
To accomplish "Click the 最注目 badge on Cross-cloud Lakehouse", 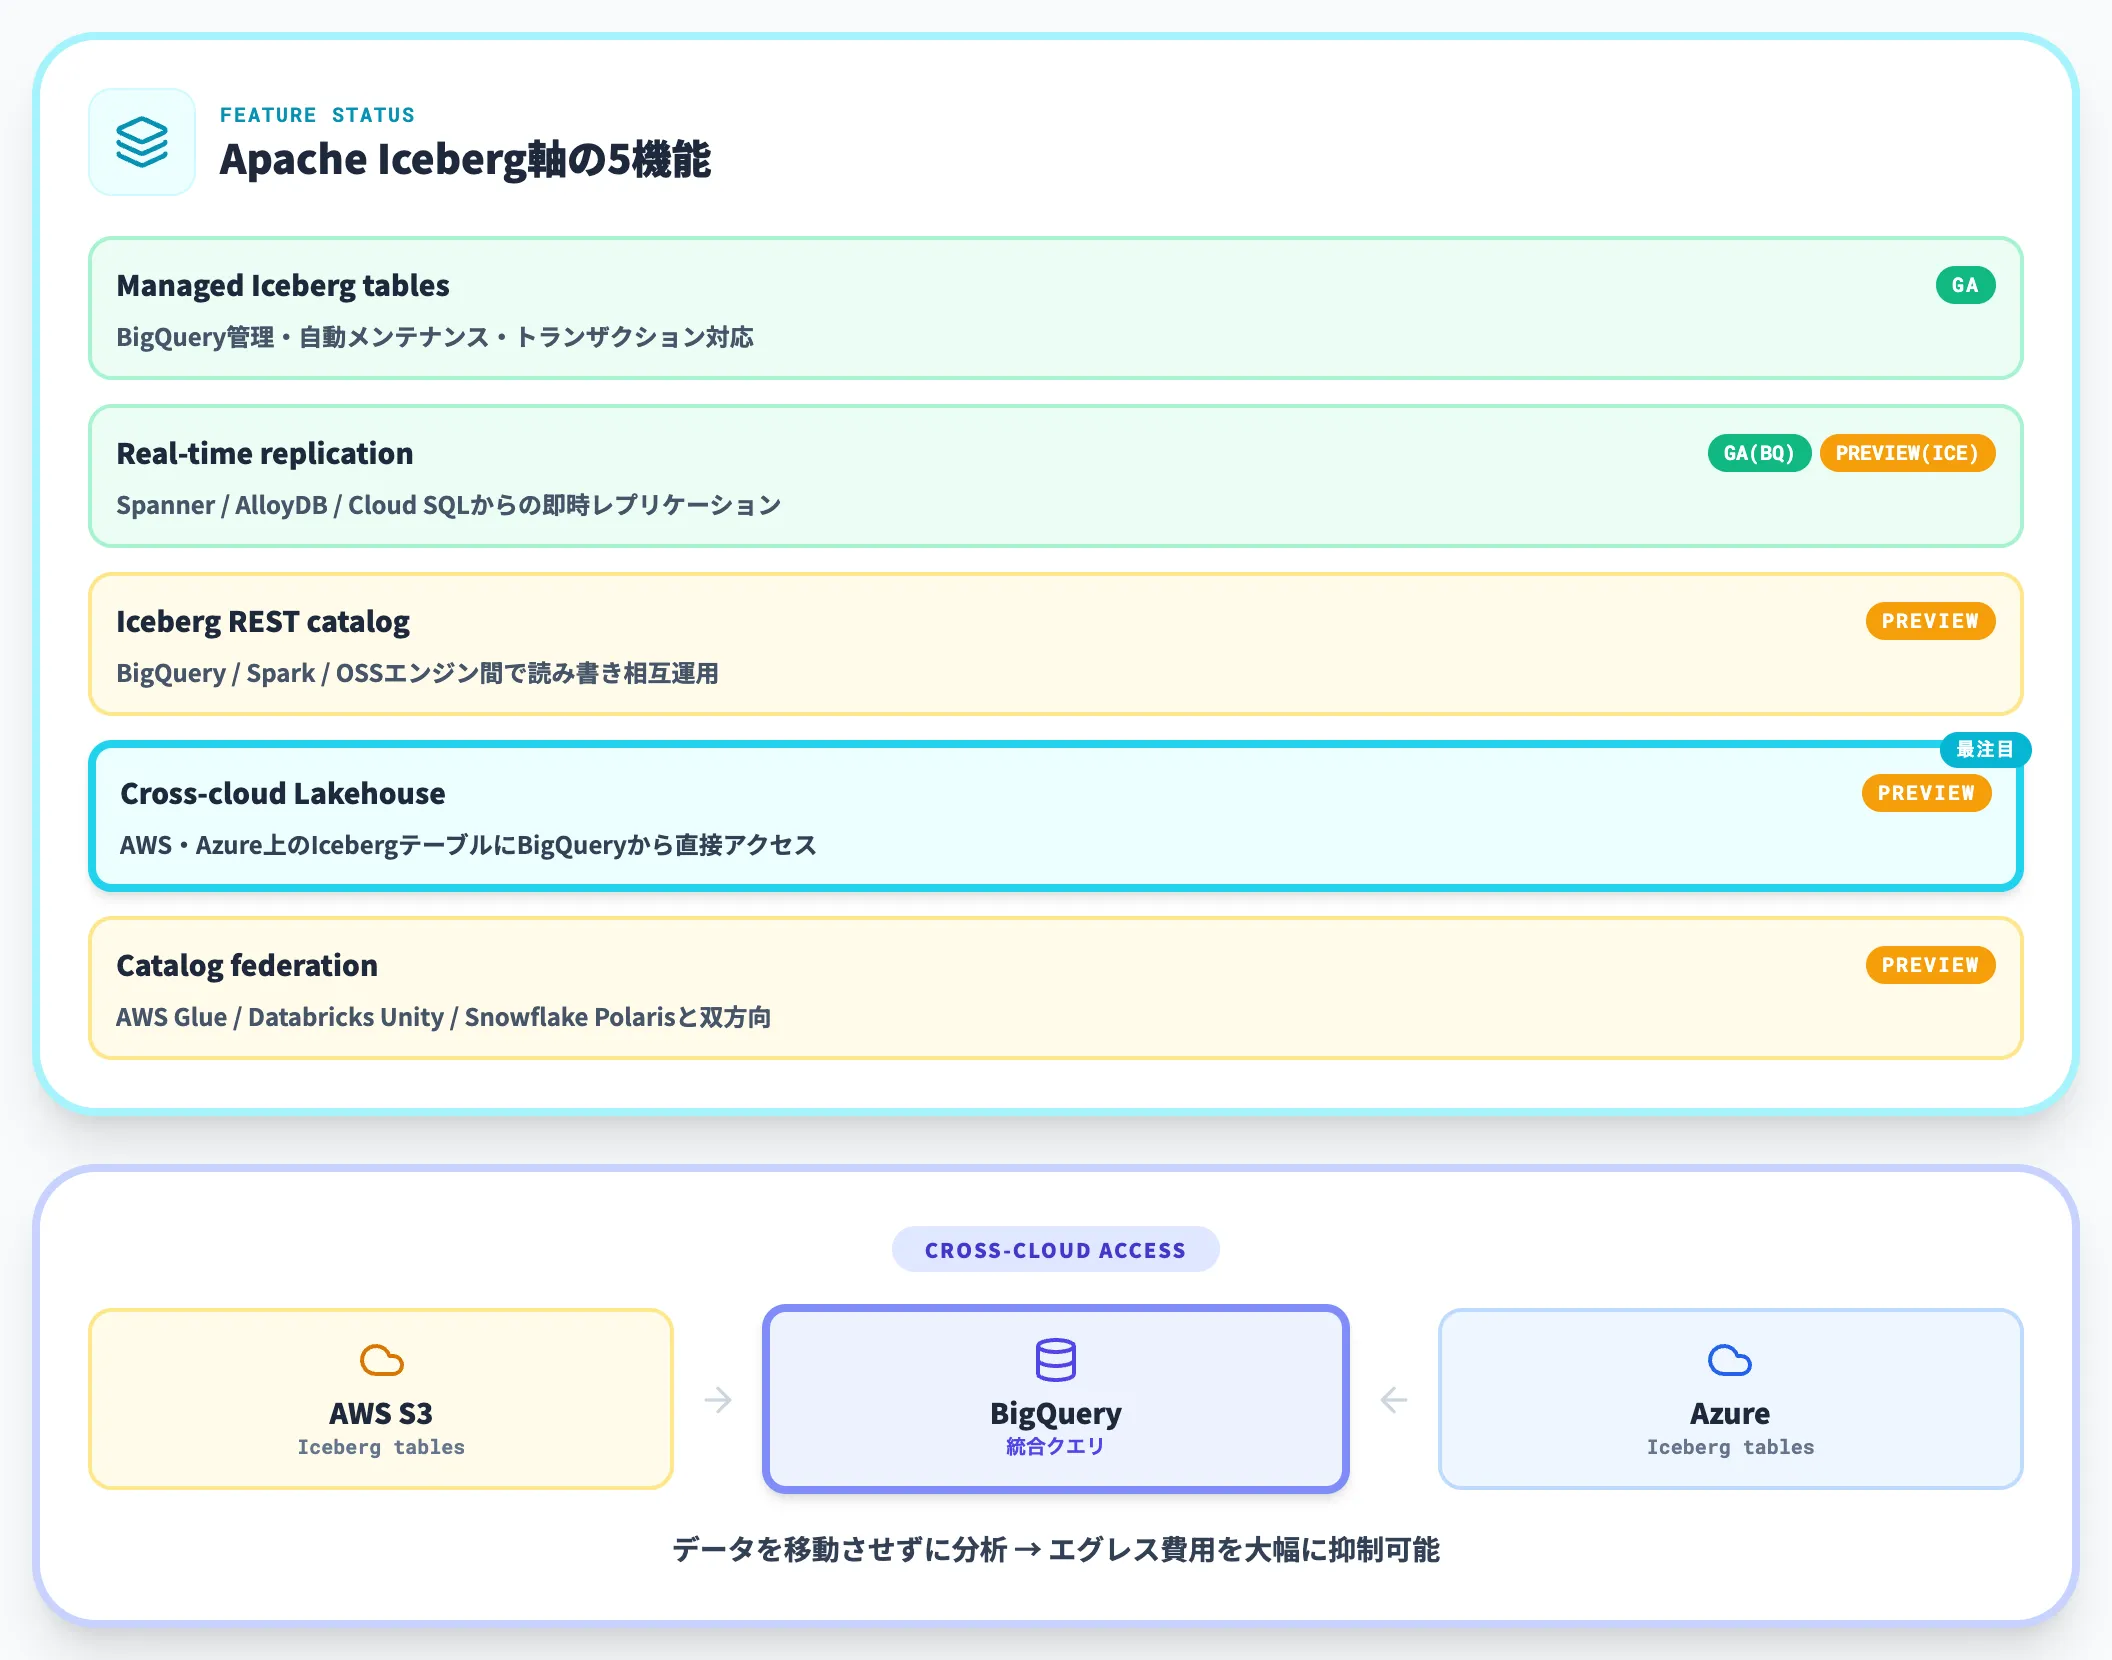I will pos(1984,749).
